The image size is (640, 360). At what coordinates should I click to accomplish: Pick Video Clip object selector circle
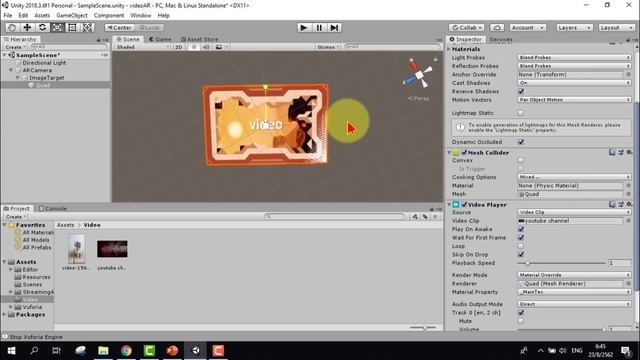pos(629,221)
